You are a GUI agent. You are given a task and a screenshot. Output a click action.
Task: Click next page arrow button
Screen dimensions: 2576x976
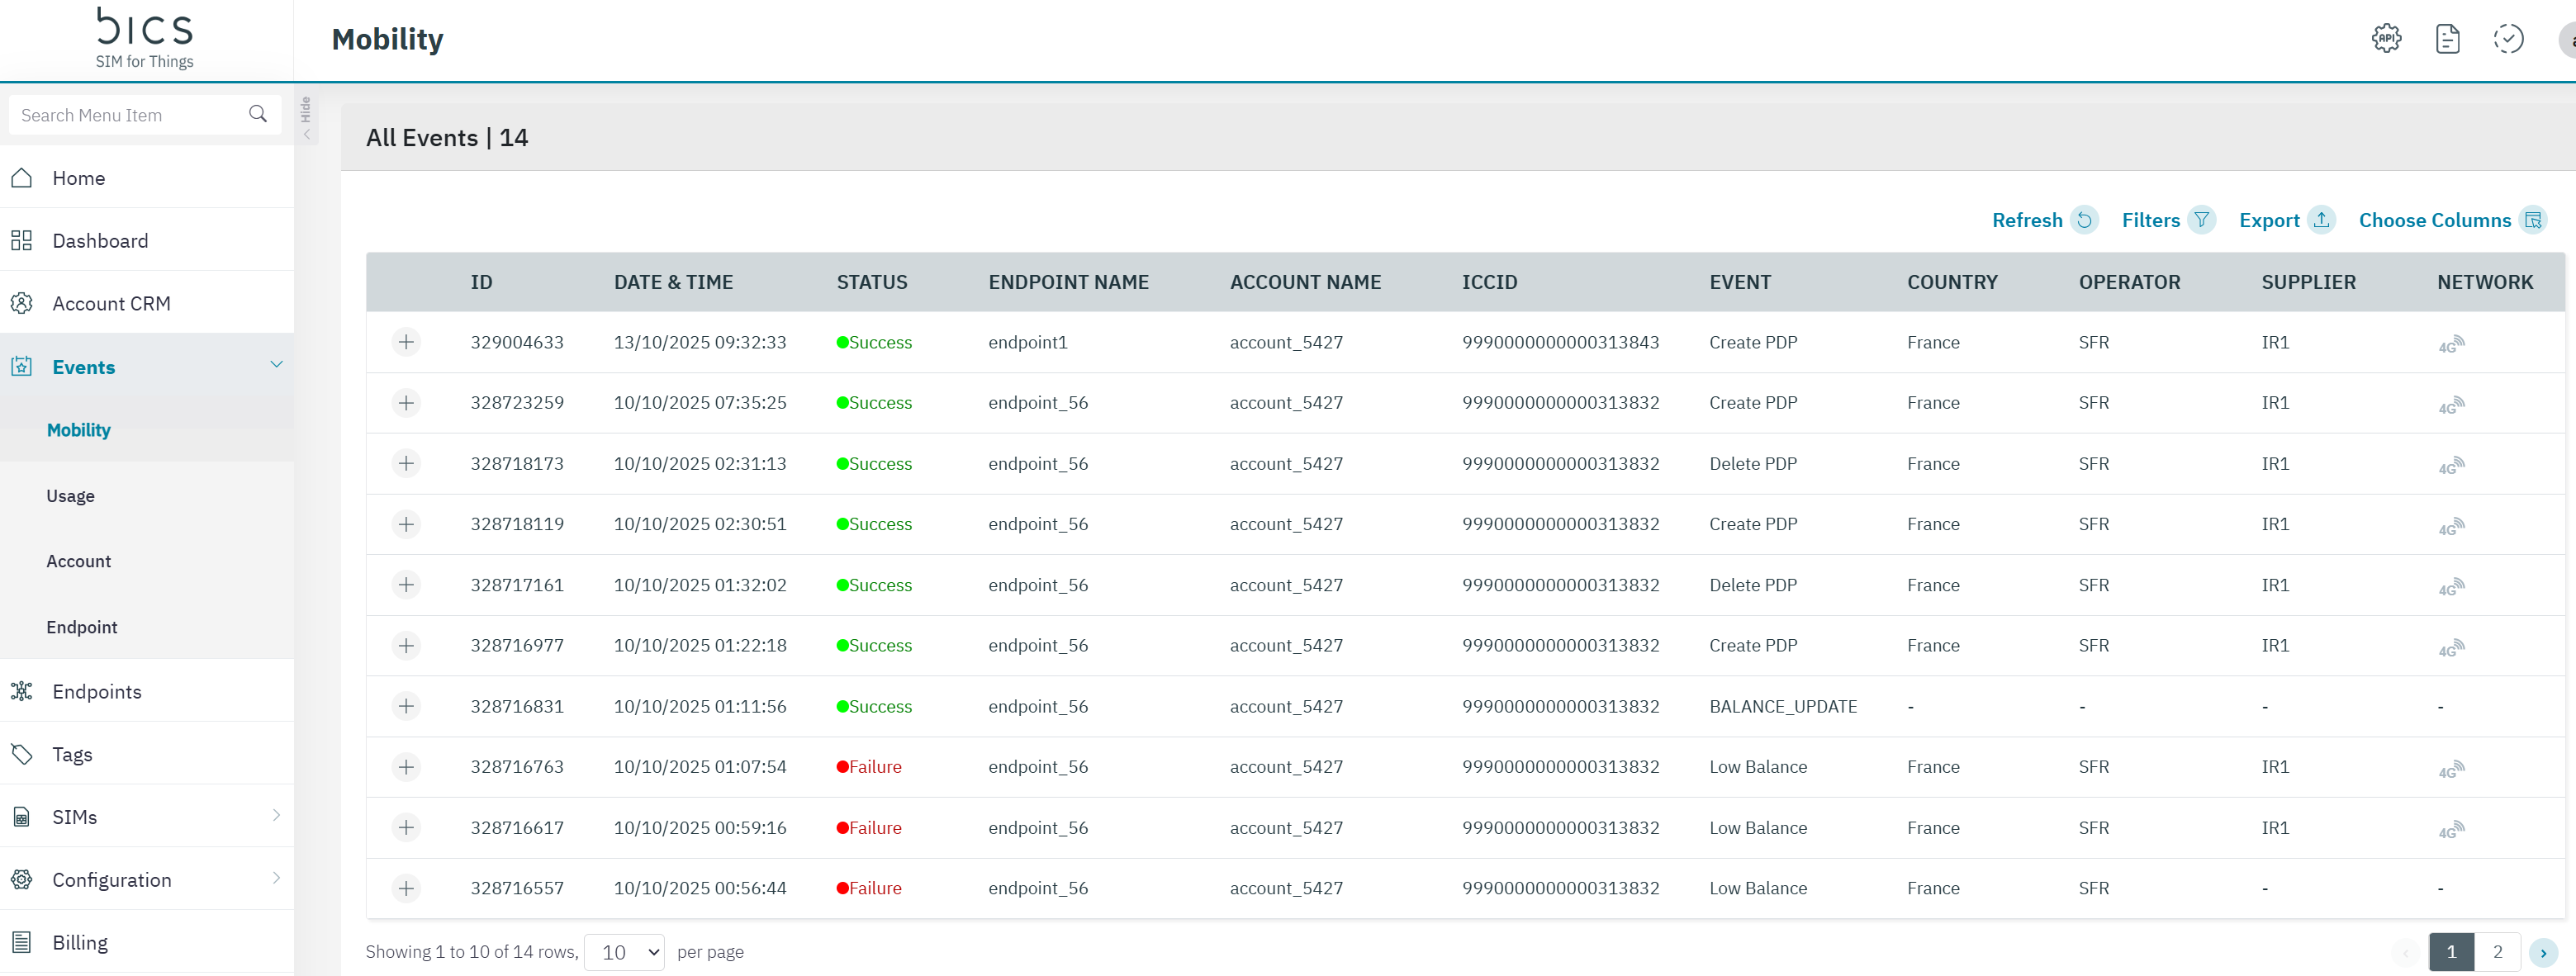pyautogui.click(x=2543, y=953)
